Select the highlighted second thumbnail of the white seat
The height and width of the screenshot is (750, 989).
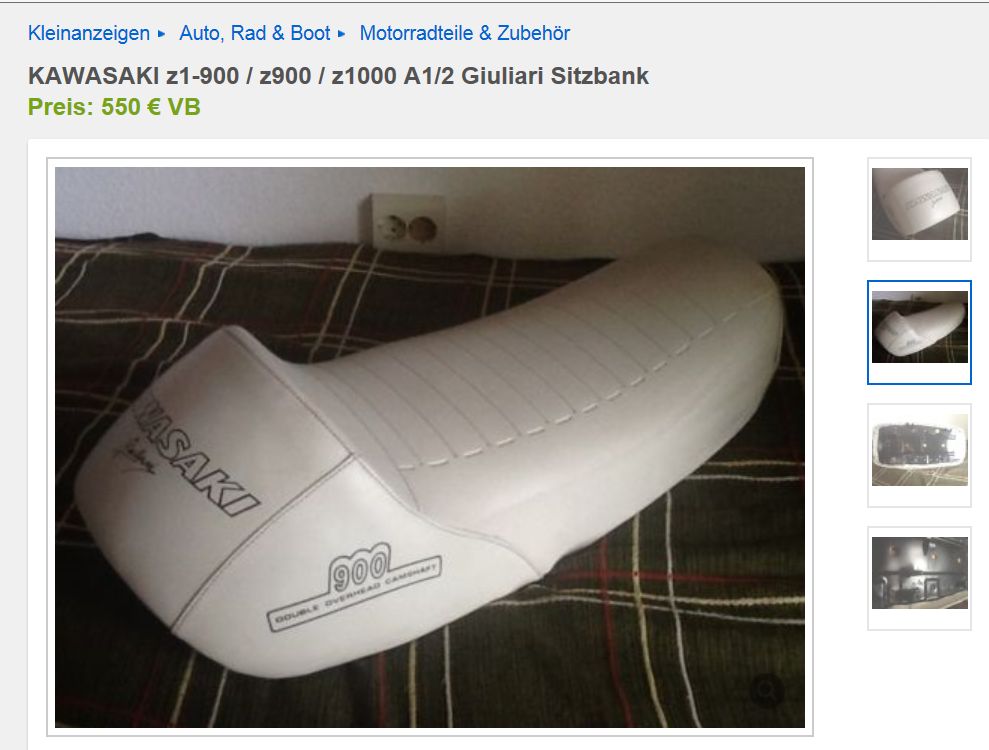(x=920, y=332)
